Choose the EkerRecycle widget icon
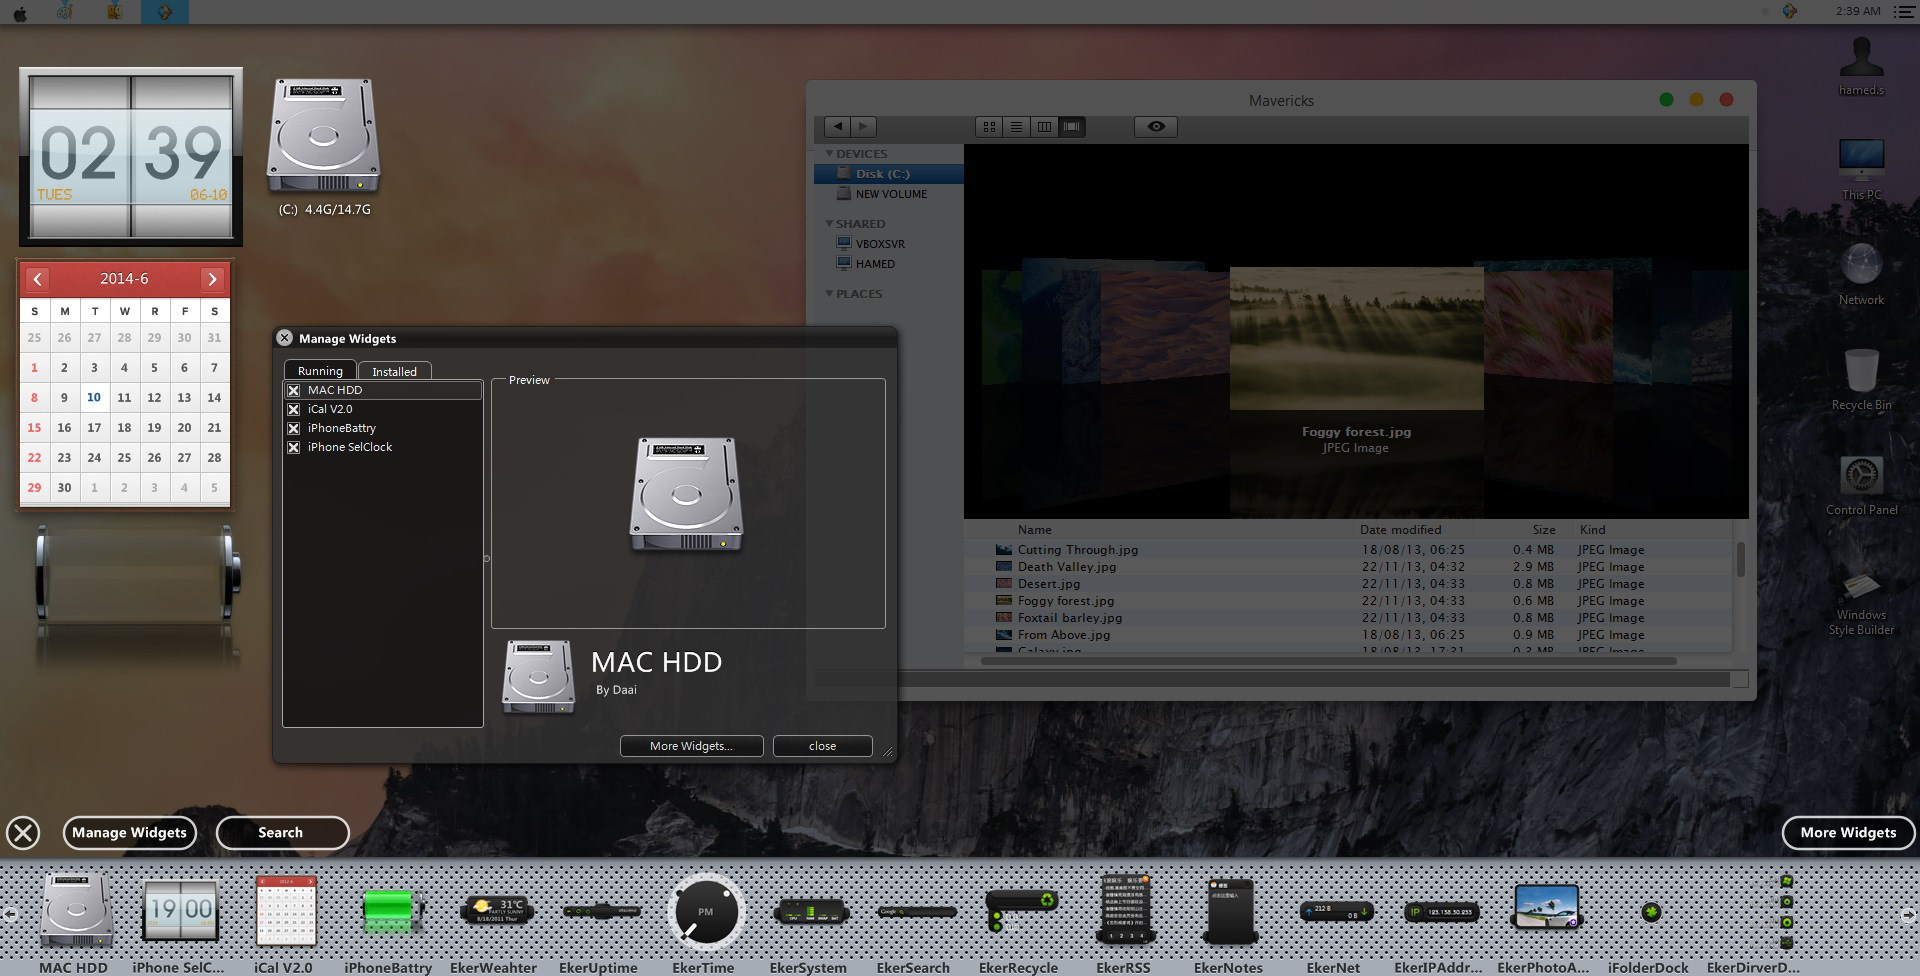Image resolution: width=1920 pixels, height=976 pixels. coord(1021,910)
